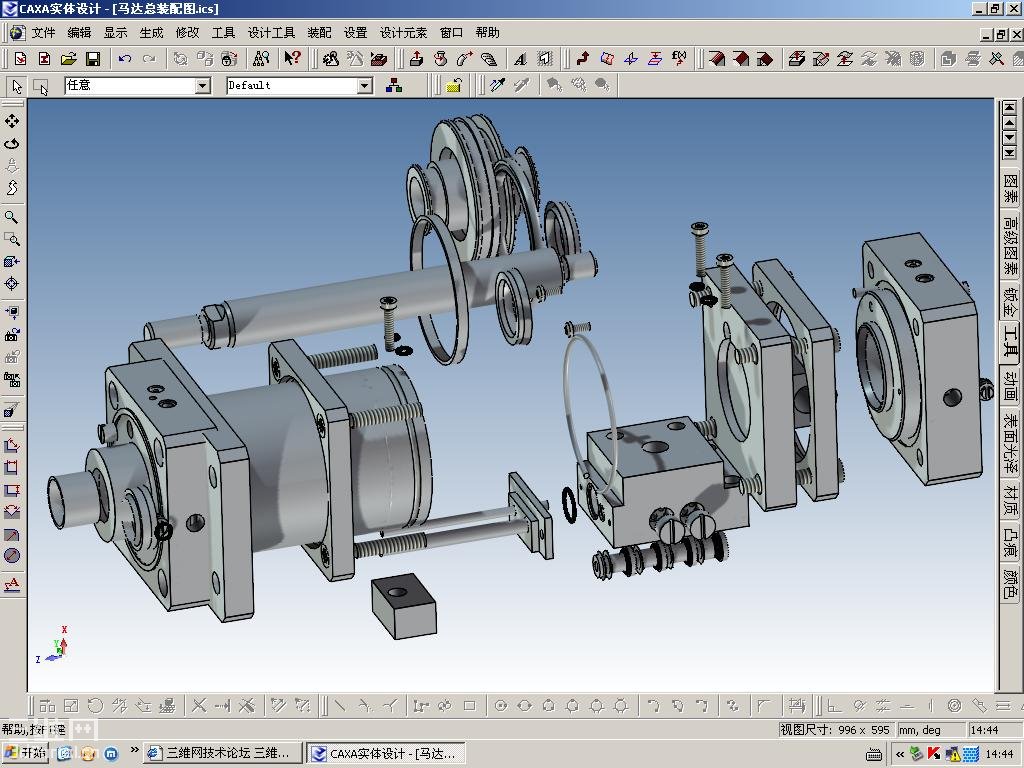Select the text tool letter A icon
This screenshot has height=768, width=1024.
[x=520, y=59]
